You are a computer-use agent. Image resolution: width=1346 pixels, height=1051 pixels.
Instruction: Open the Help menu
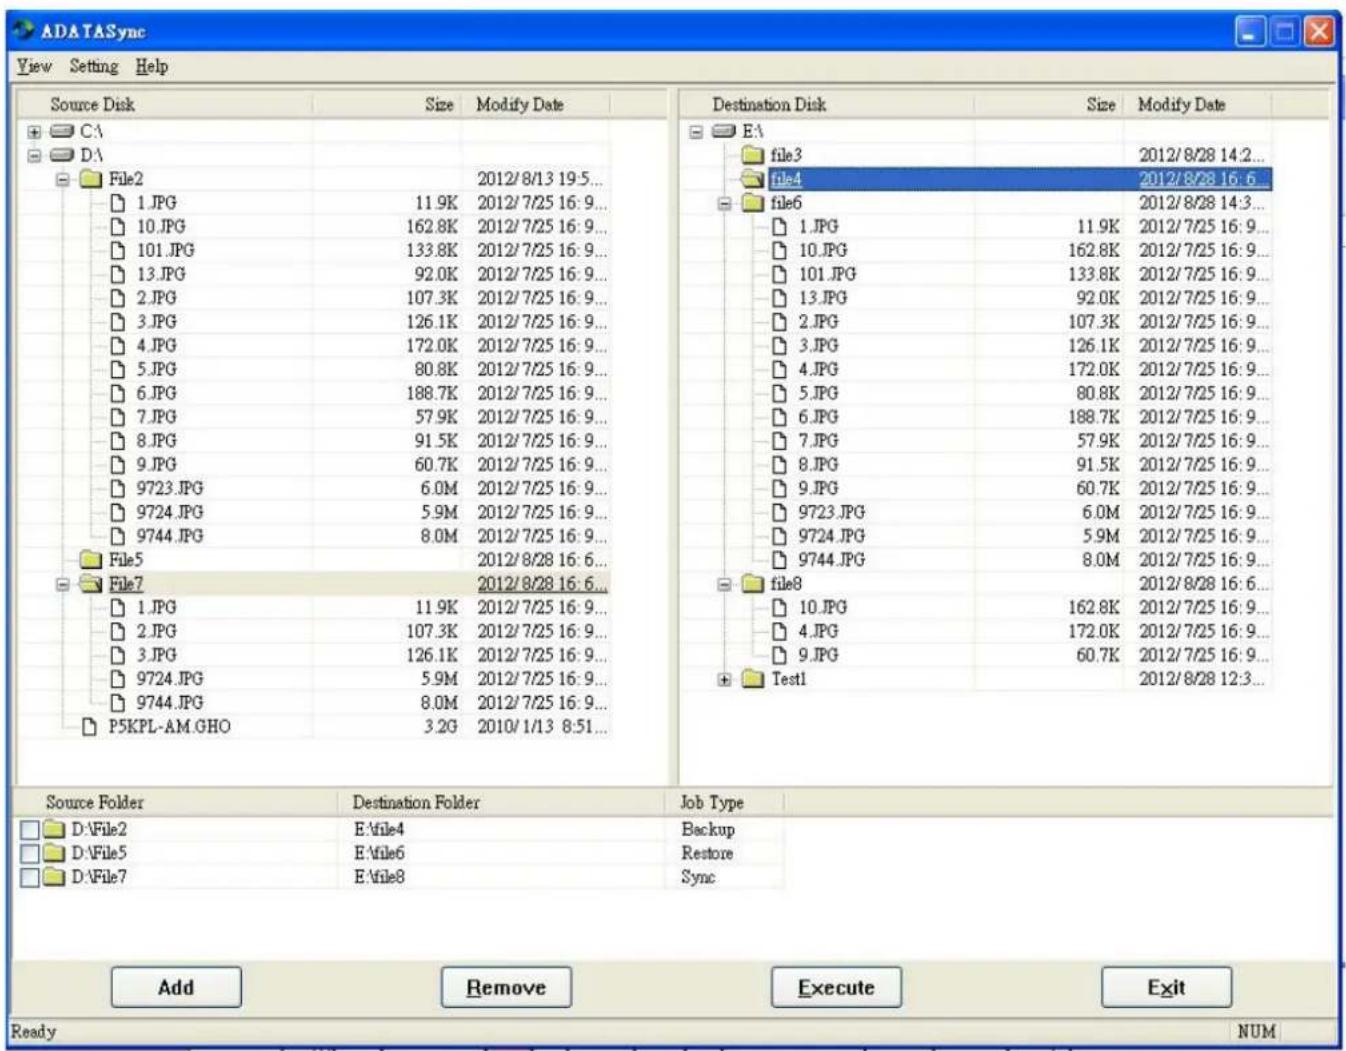[x=152, y=66]
